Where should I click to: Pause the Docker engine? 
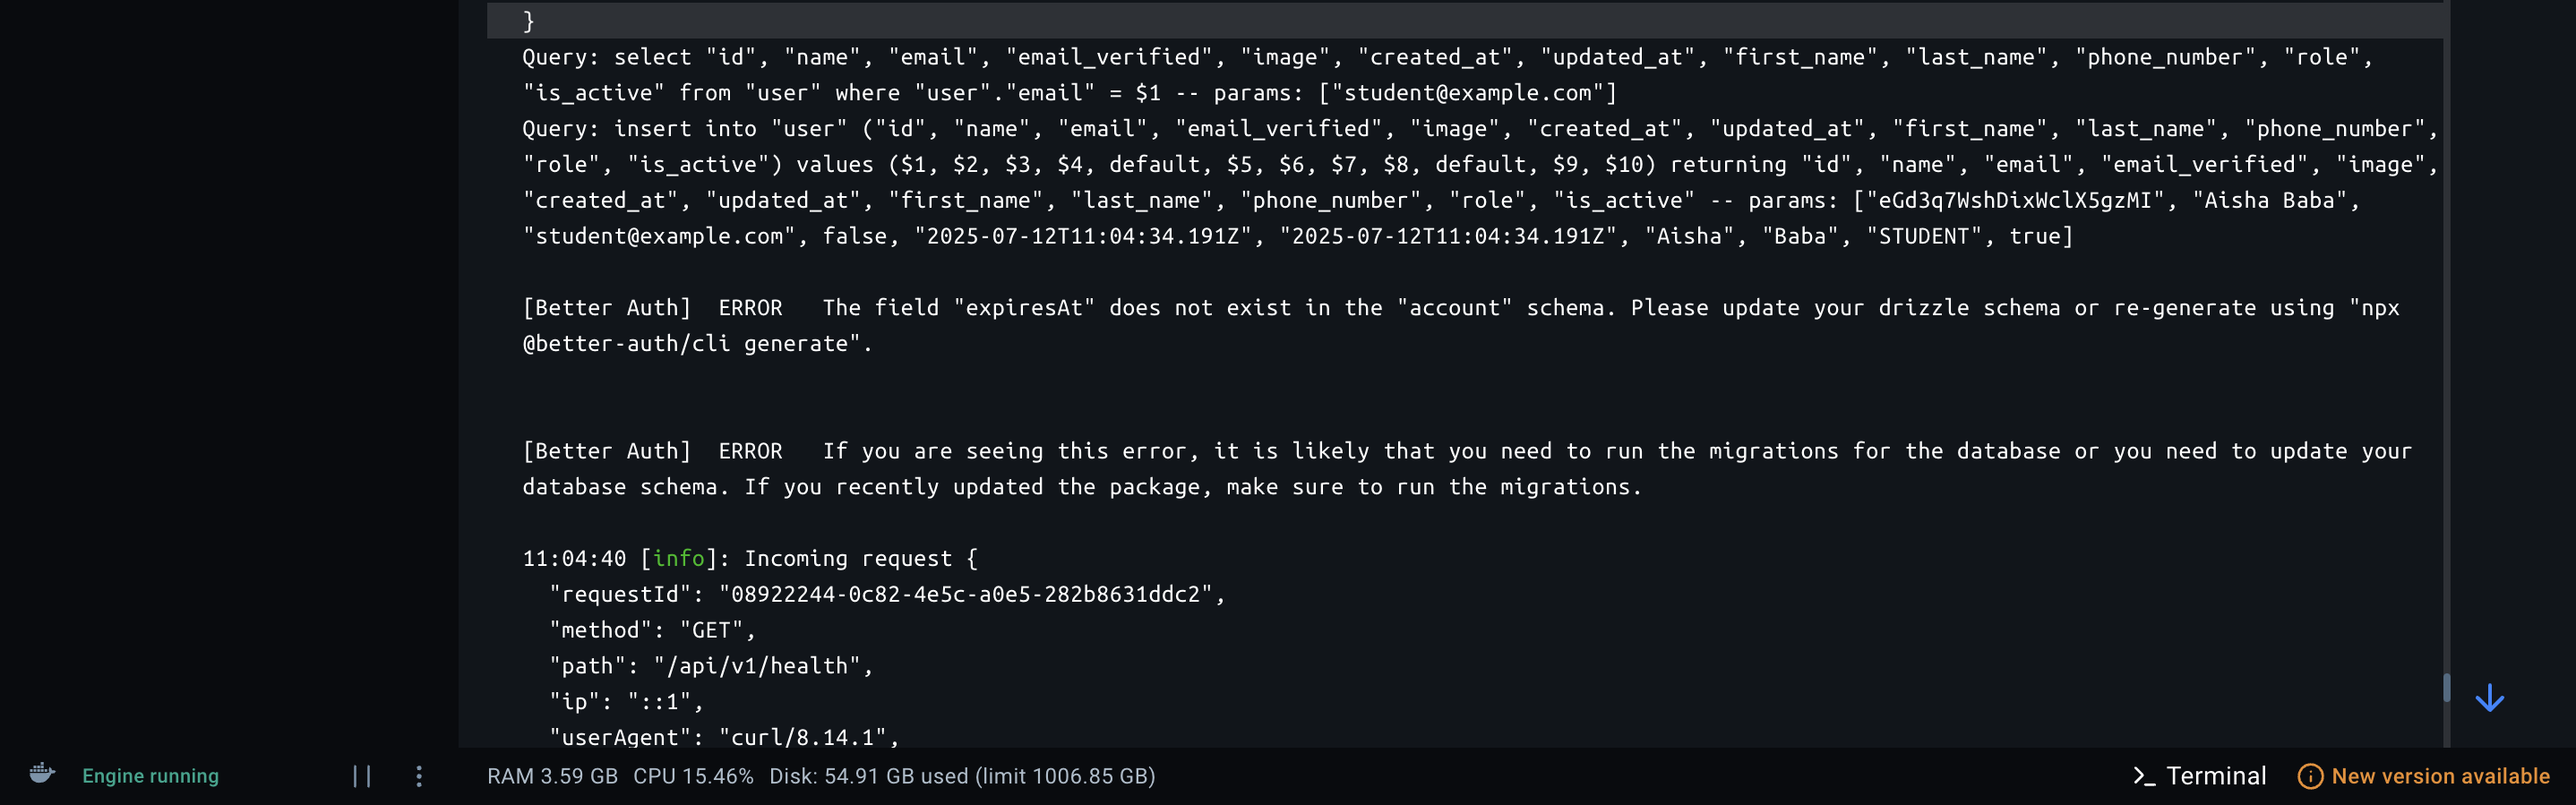click(362, 776)
